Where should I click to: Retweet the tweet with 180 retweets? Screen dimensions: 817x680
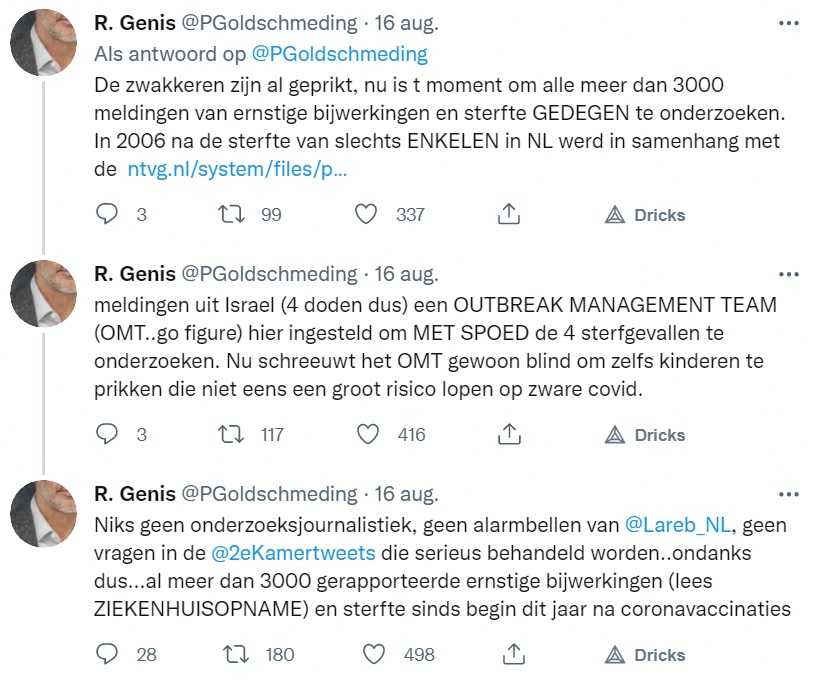tap(236, 654)
